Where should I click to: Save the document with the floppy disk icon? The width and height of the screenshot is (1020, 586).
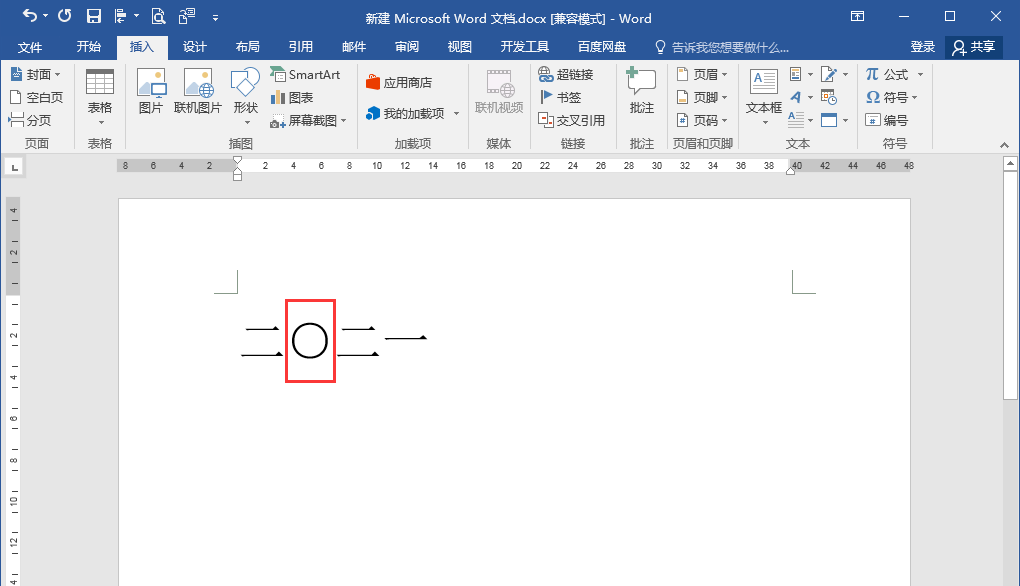pos(94,16)
